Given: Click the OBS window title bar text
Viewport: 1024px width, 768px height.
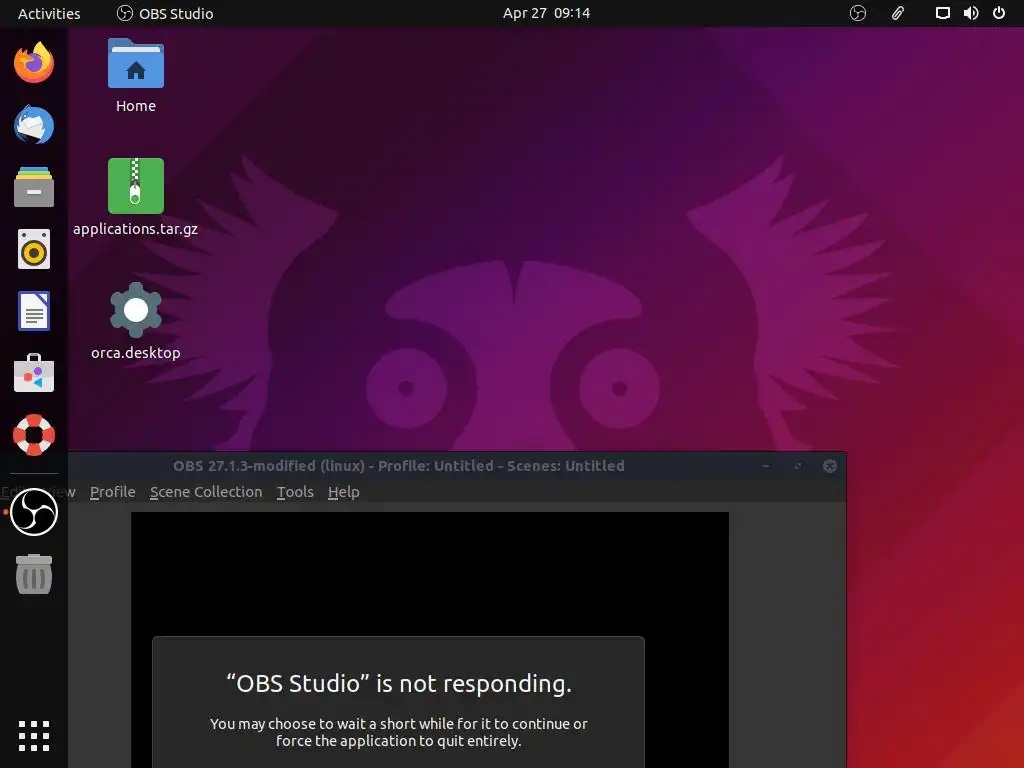Looking at the screenshot, I should click(398, 466).
